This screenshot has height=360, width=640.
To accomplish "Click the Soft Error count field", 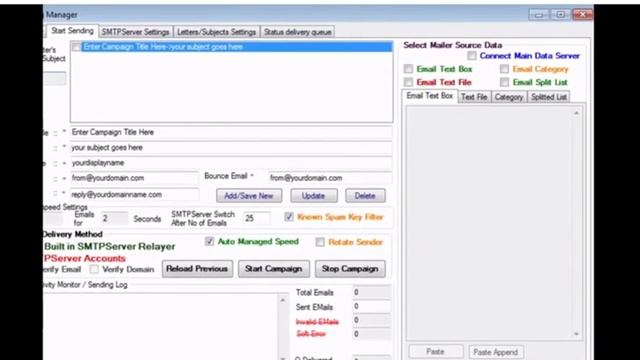I will click(371, 334).
